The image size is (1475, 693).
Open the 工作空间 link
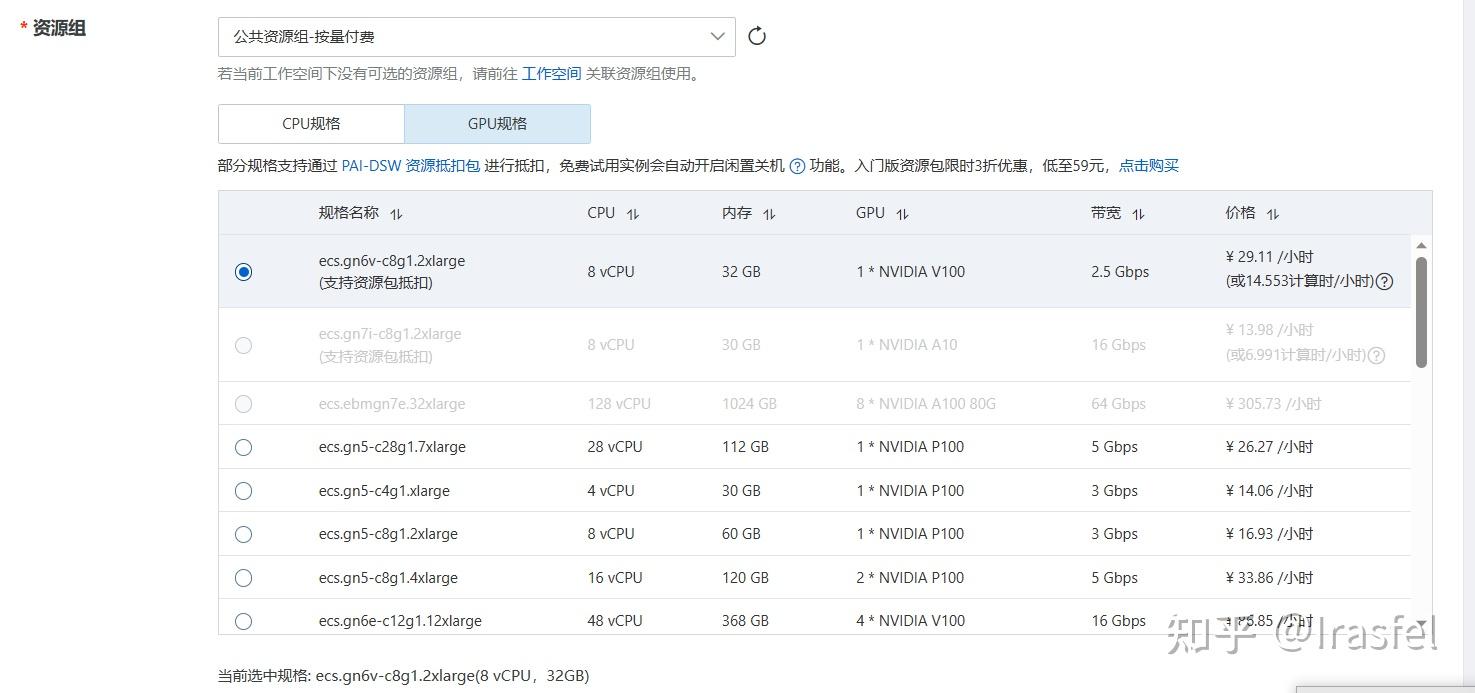551,74
